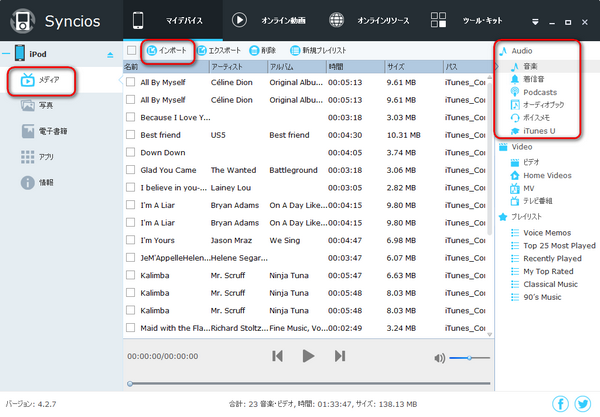The width and height of the screenshot is (600, 417).
Task: Skip to next track
Action: click(x=340, y=356)
